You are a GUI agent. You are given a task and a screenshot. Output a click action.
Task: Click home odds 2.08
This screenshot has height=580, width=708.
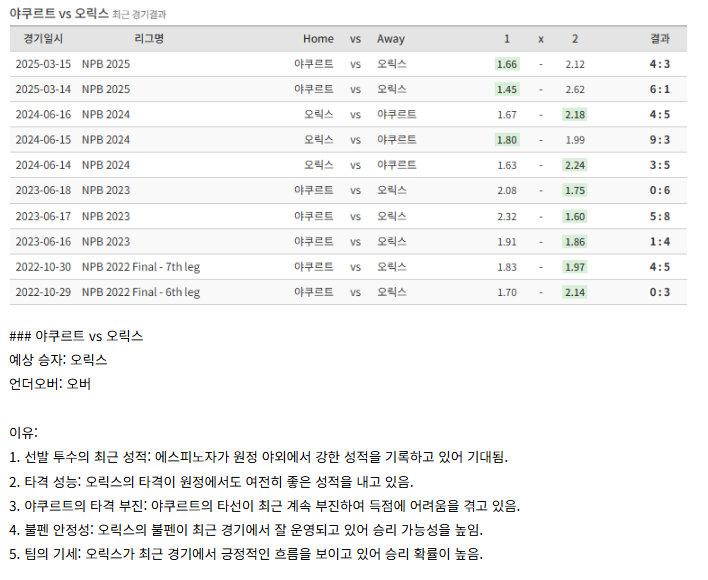(x=507, y=190)
